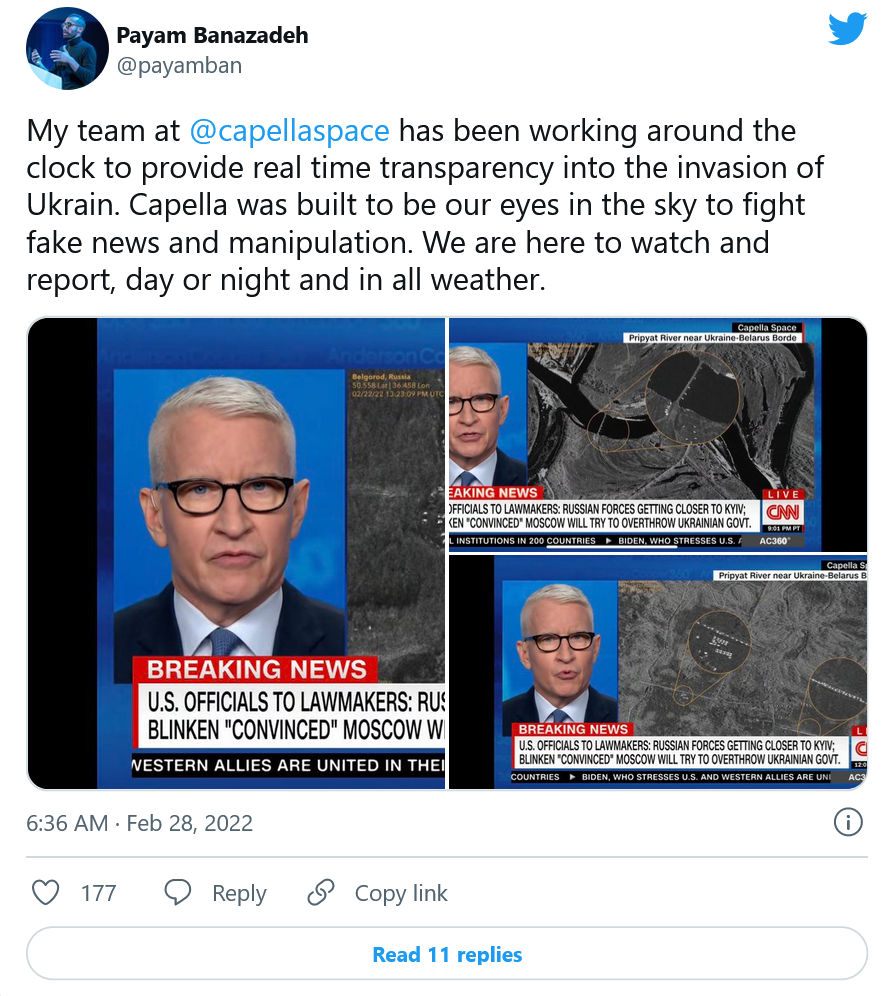The image size is (885, 996).
Task: Click the Reply text label
Action: [x=239, y=893]
